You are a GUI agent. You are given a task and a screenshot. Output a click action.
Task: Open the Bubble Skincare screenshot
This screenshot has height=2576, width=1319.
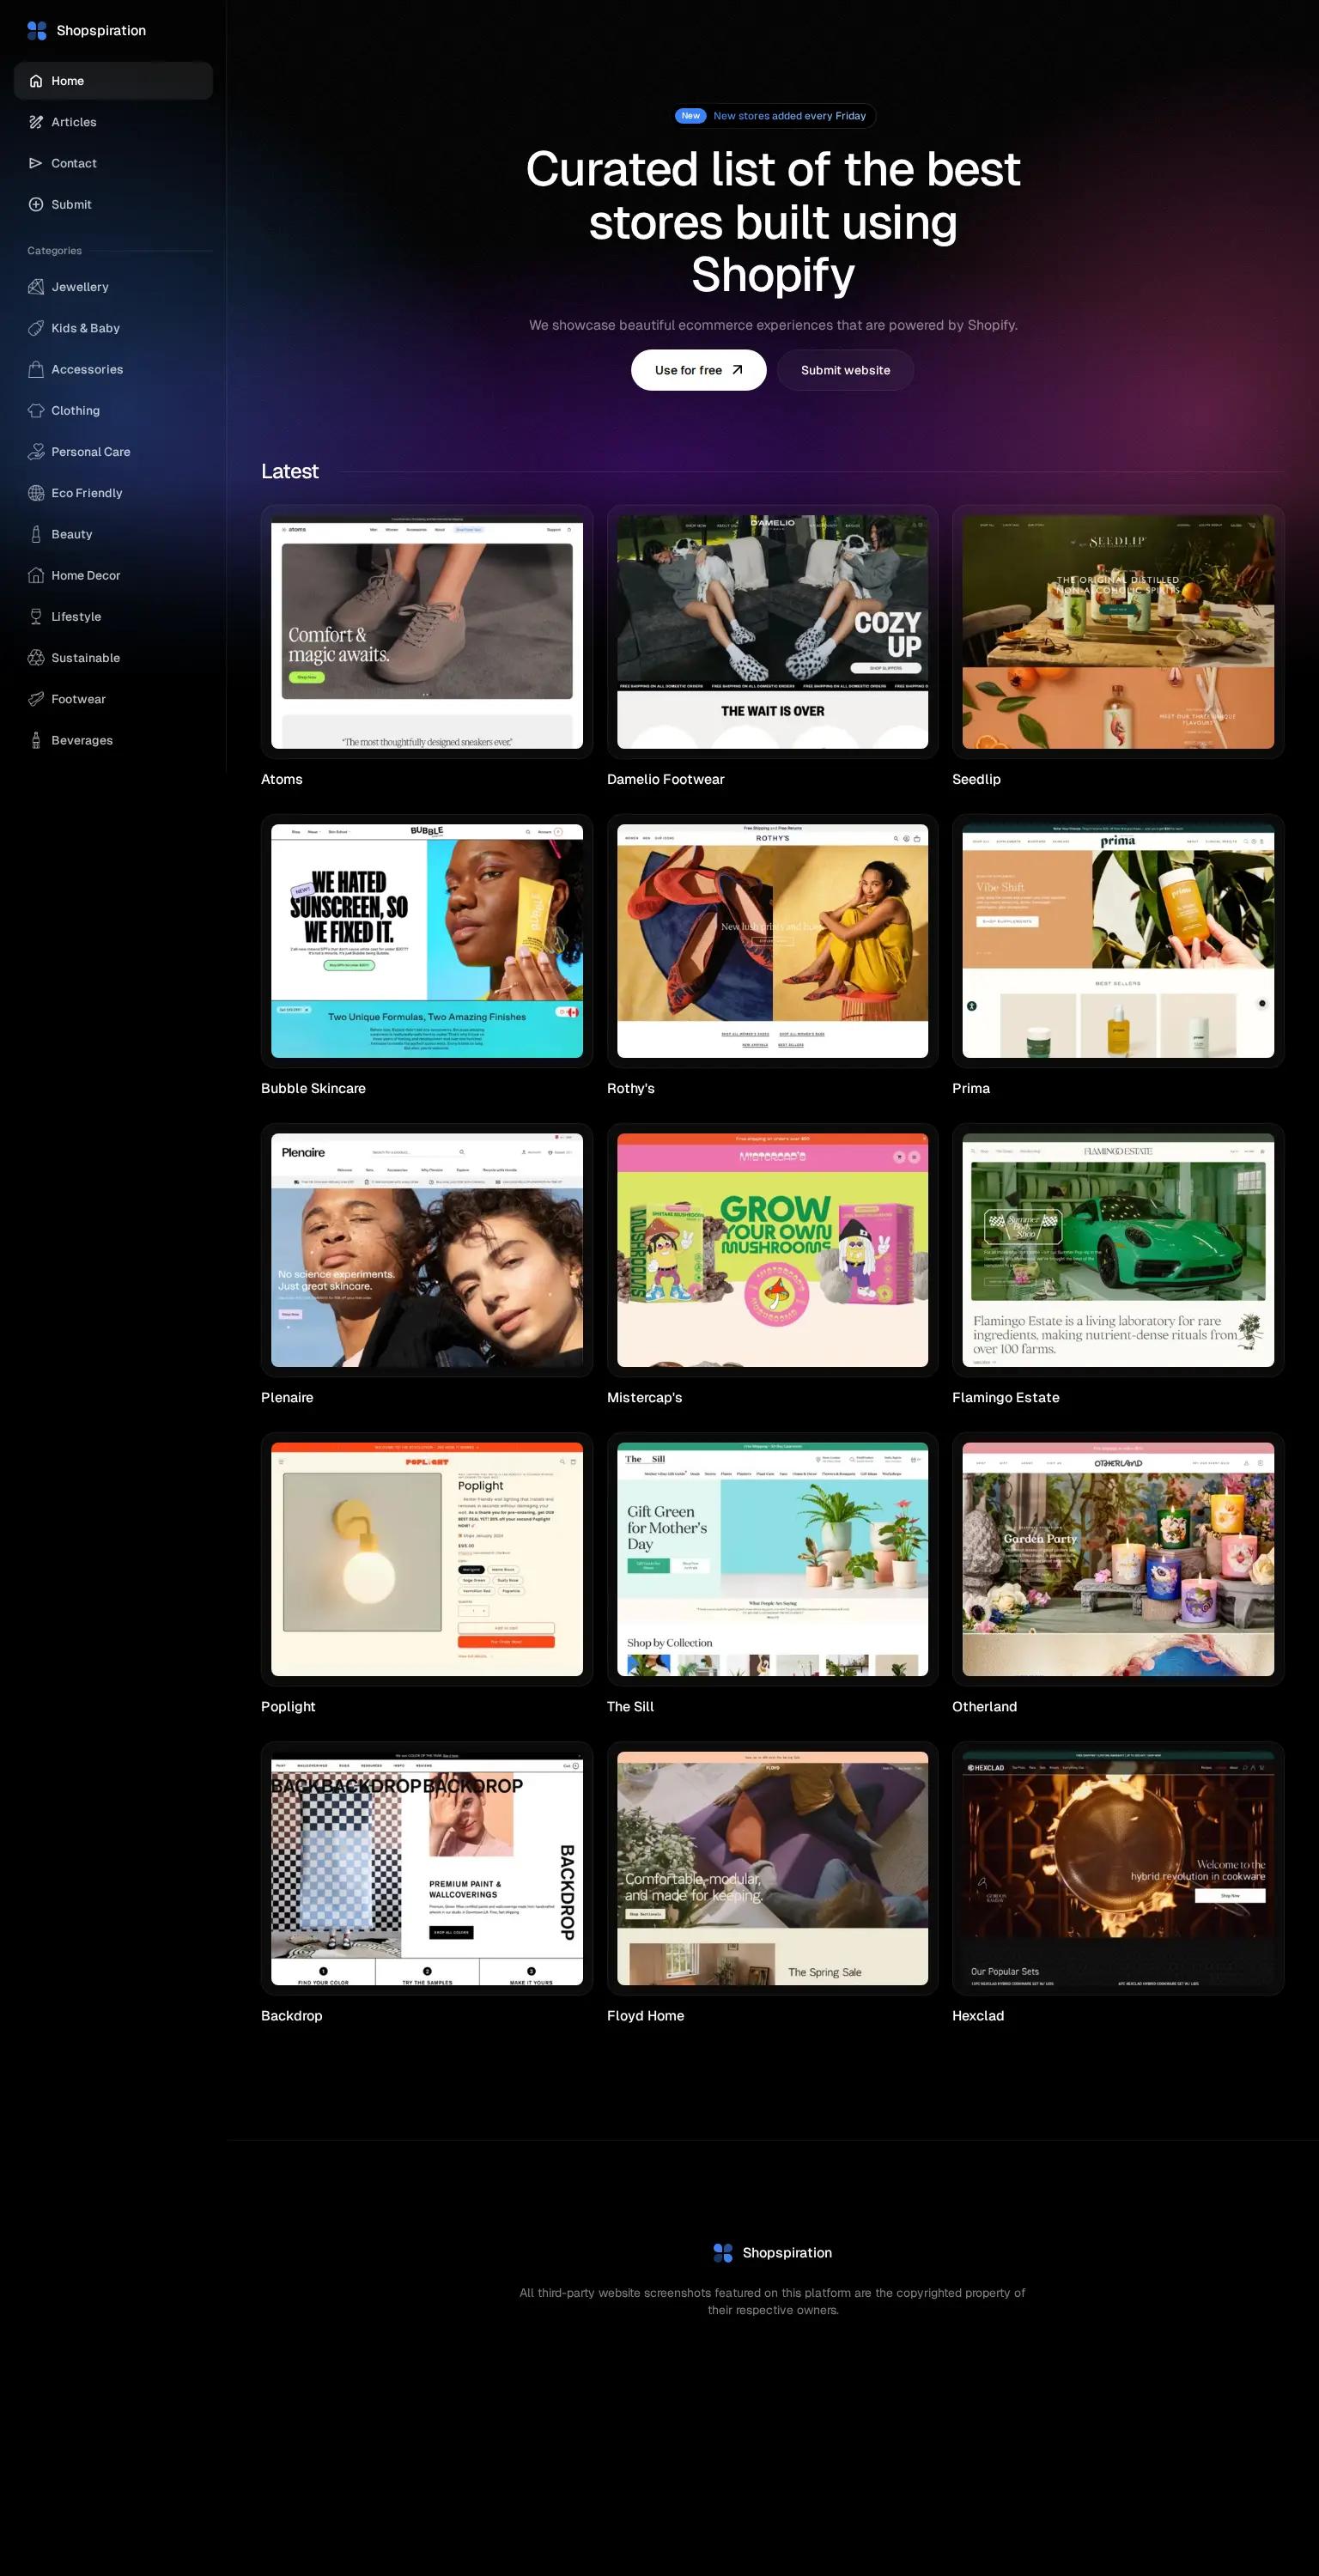427,941
